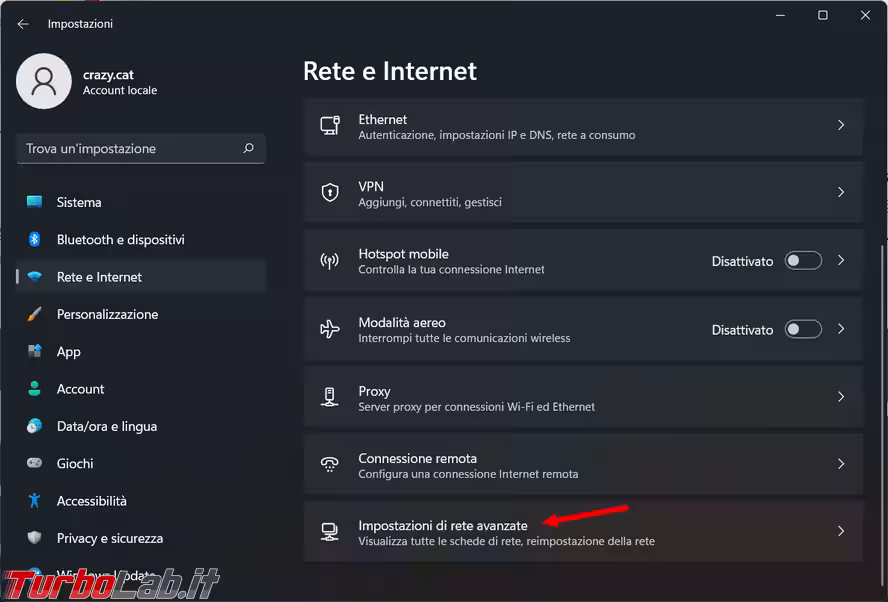This screenshot has width=888, height=602.
Task: Click the airplane mode icon
Action: coord(330,329)
